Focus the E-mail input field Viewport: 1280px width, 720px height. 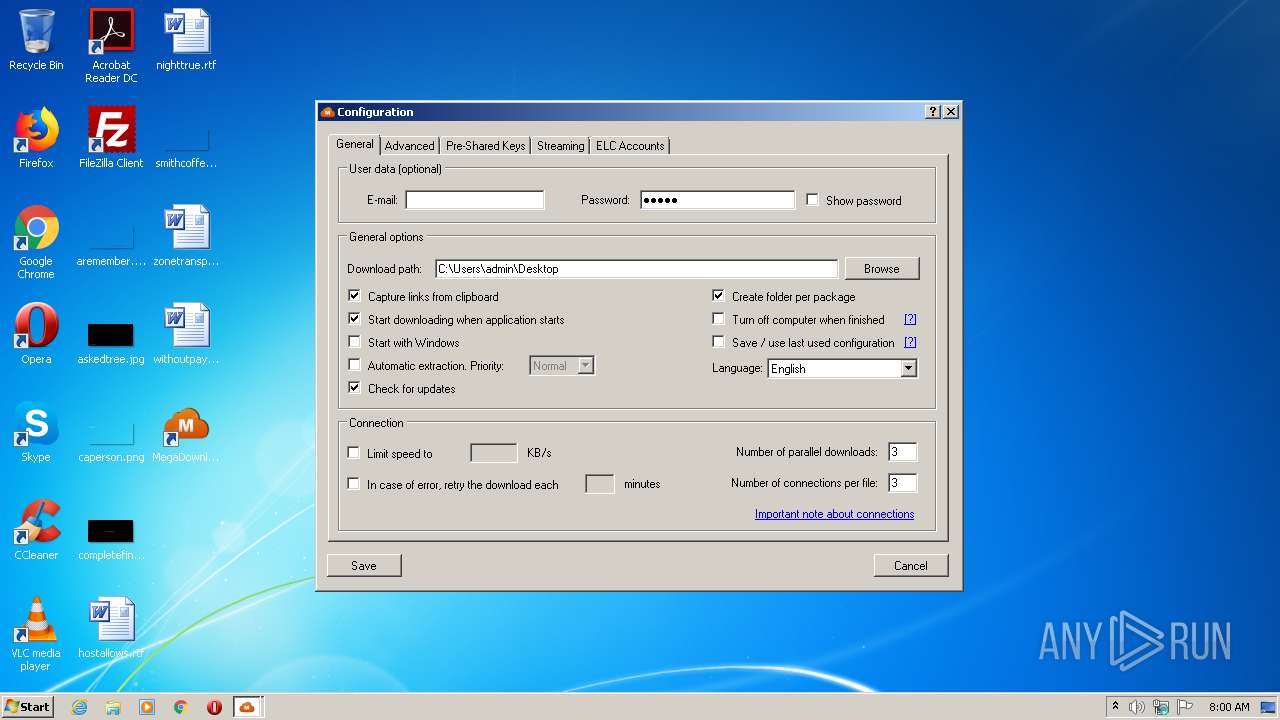click(475, 200)
